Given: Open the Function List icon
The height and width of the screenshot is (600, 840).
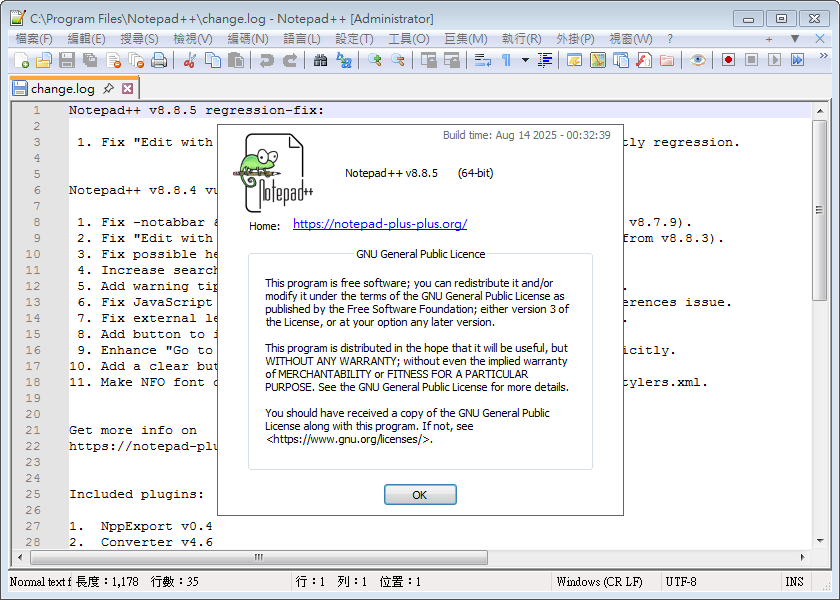Looking at the screenshot, I should (x=644, y=60).
